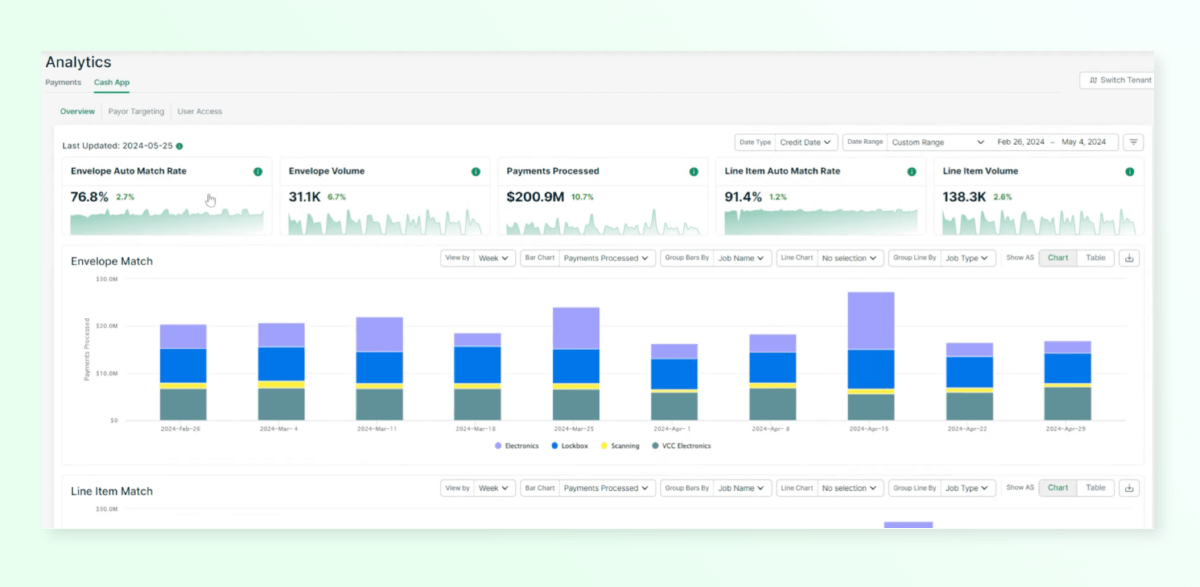Open the Payments Processed info icon
The height and width of the screenshot is (587, 1200).
coord(693,171)
